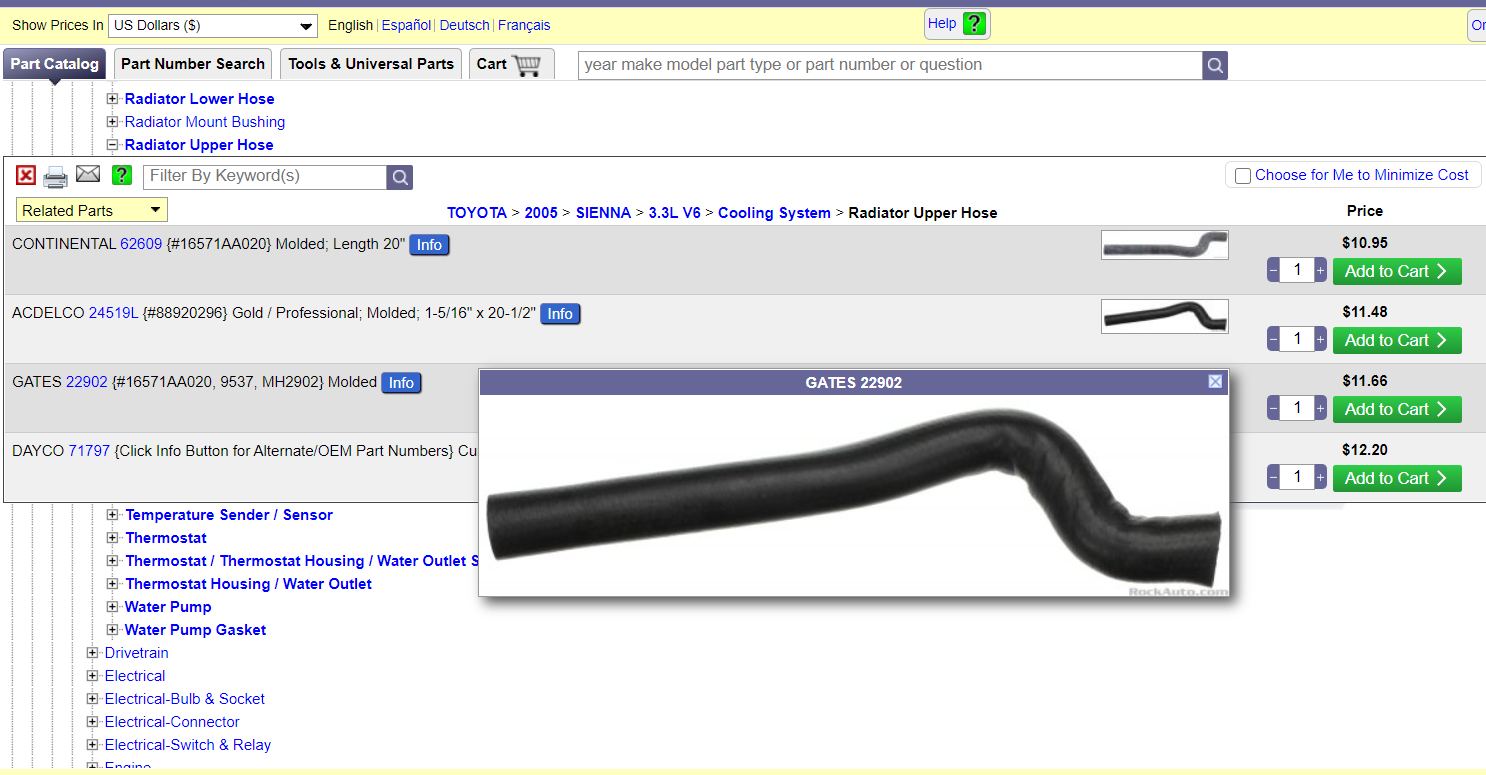Expand the Drivetrain category
Viewport: 1486px width, 775px height.
point(93,653)
